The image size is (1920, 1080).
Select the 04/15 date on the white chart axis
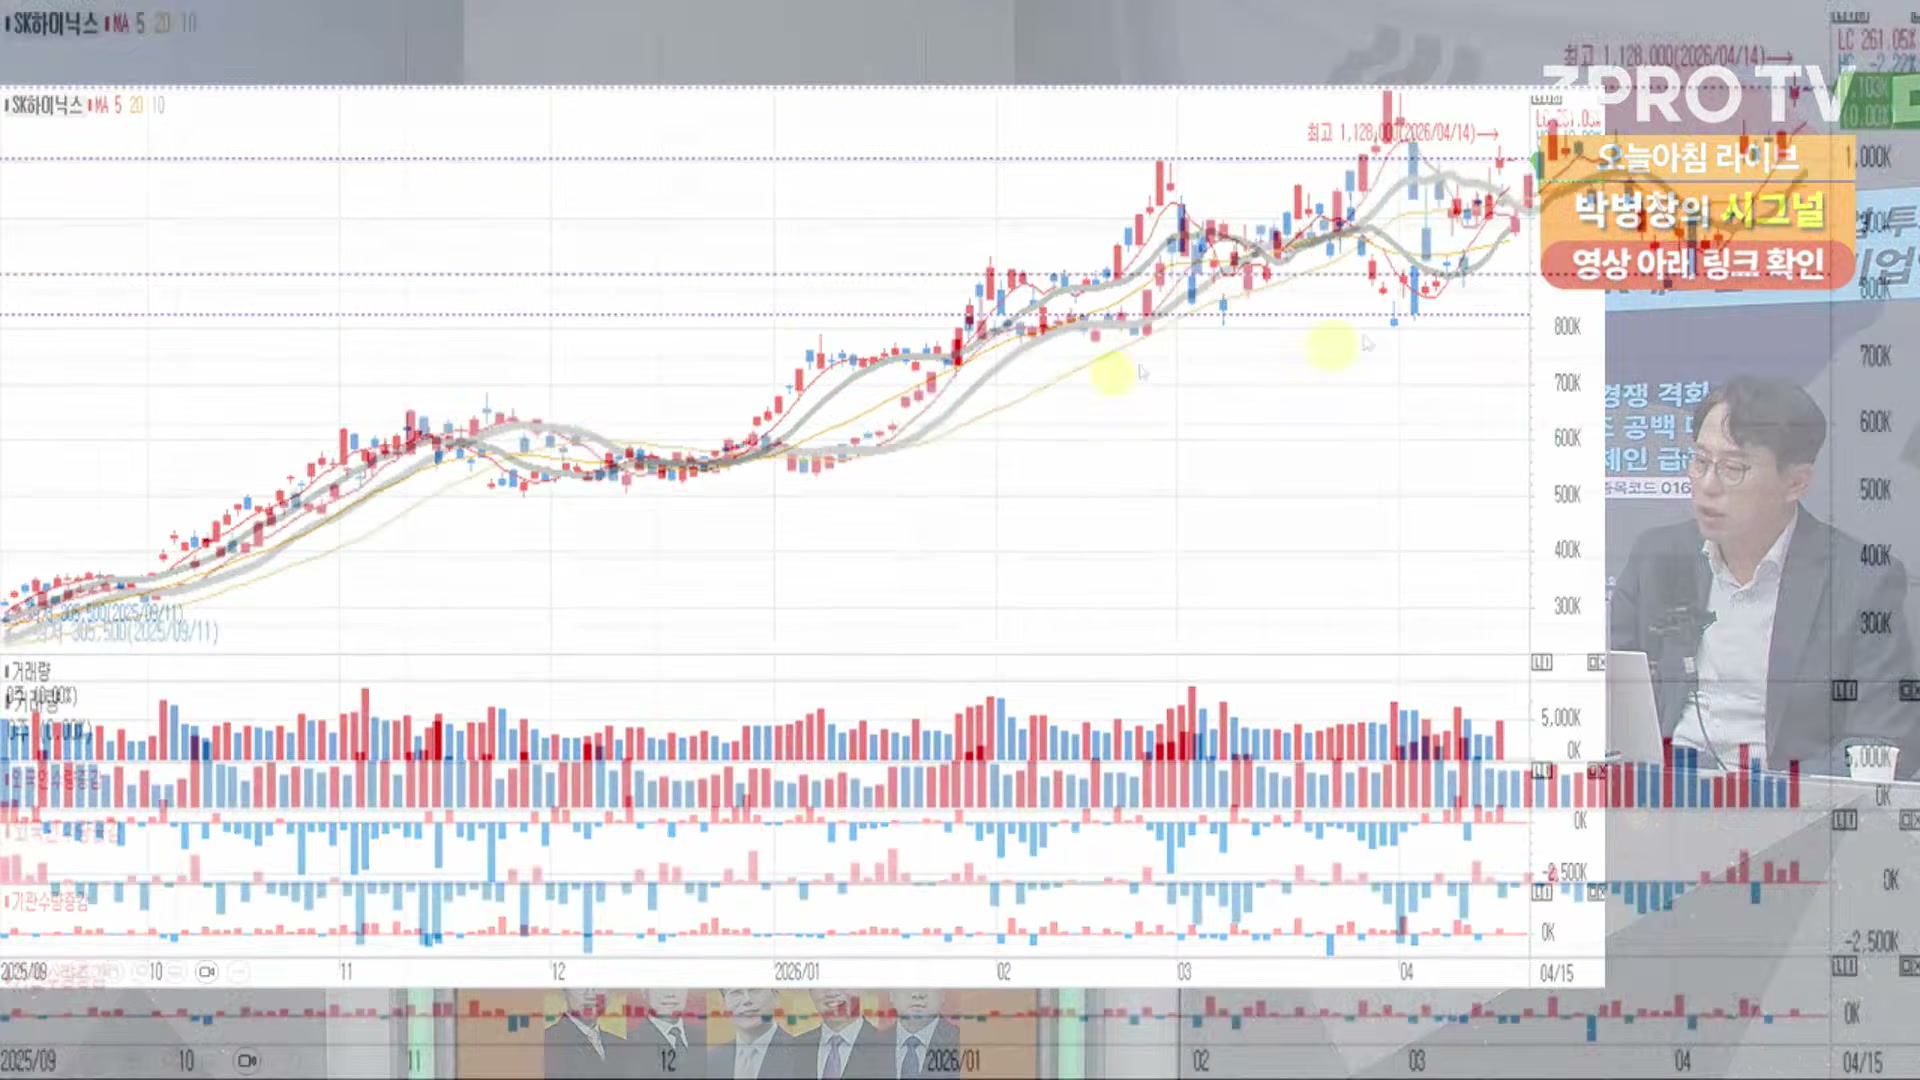[x=1556, y=973]
